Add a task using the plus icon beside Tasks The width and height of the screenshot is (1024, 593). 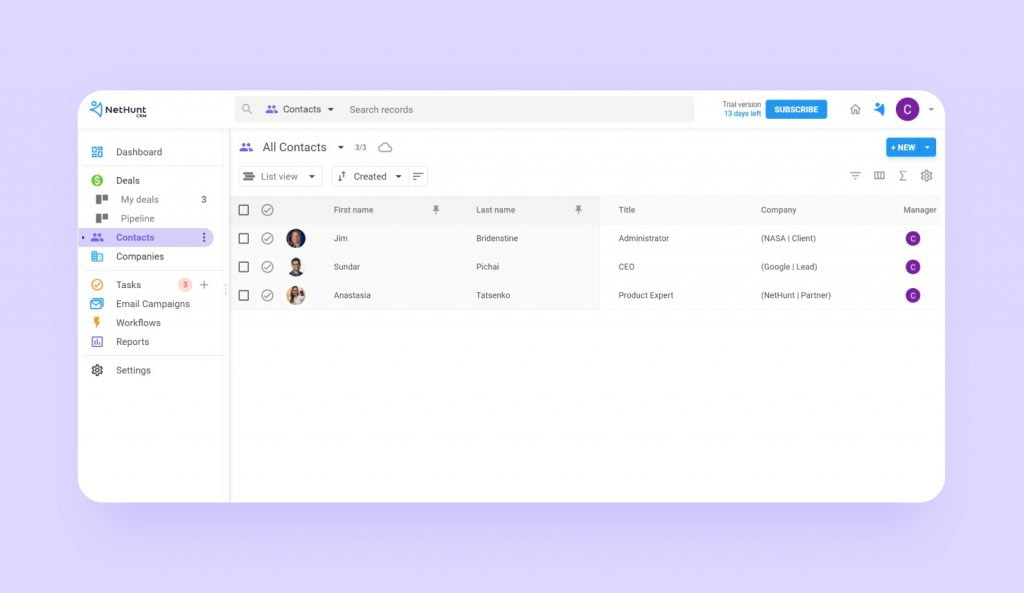pyautogui.click(x=203, y=284)
